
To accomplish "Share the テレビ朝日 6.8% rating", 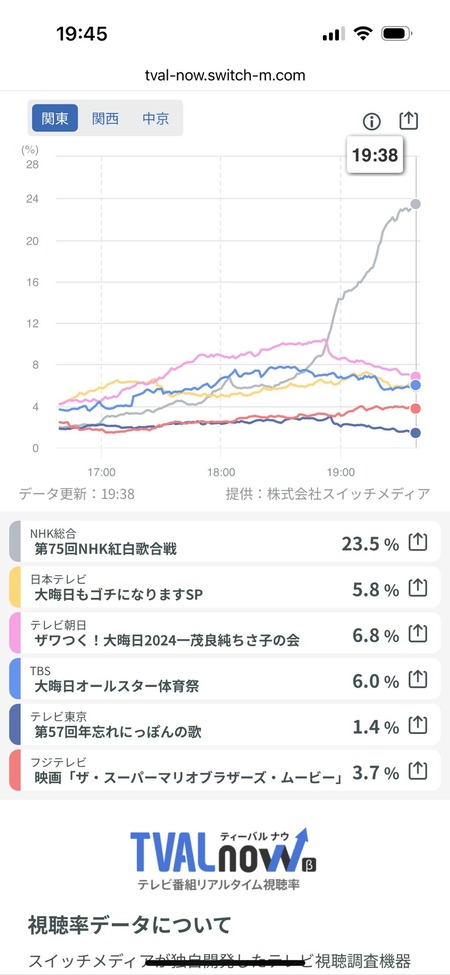I will (418, 634).
